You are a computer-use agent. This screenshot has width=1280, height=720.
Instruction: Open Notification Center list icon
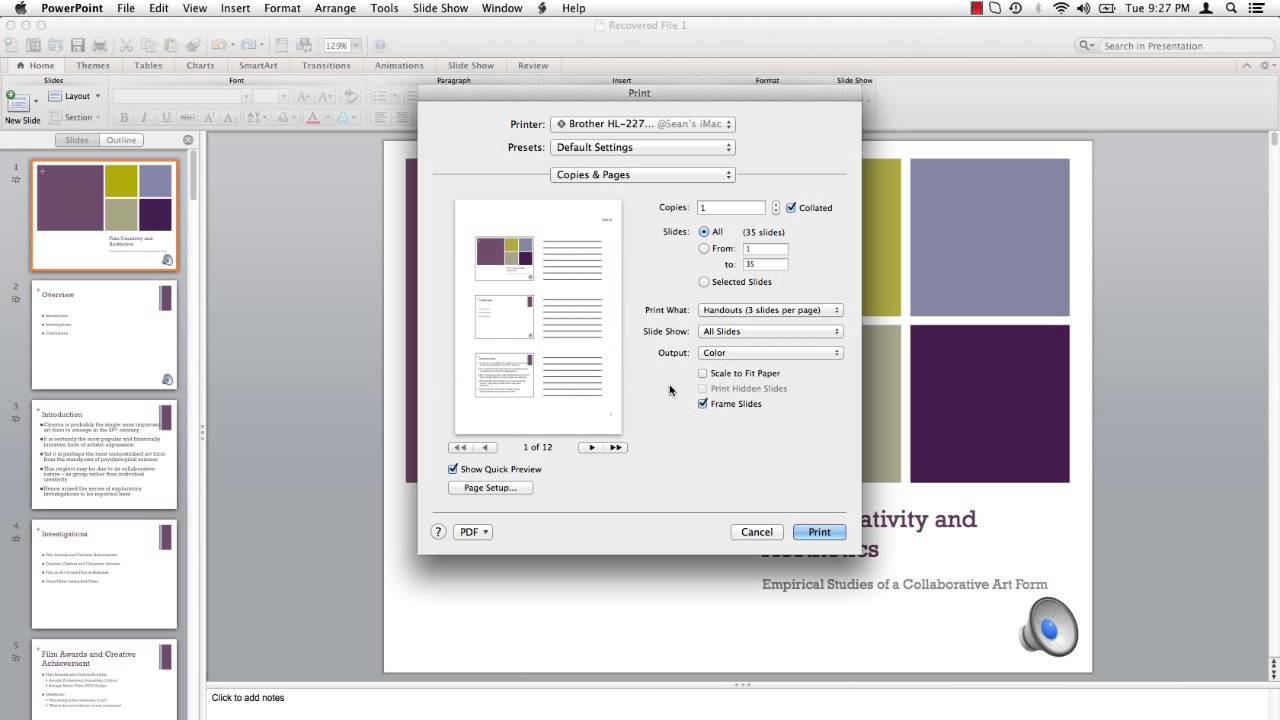(x=1258, y=8)
